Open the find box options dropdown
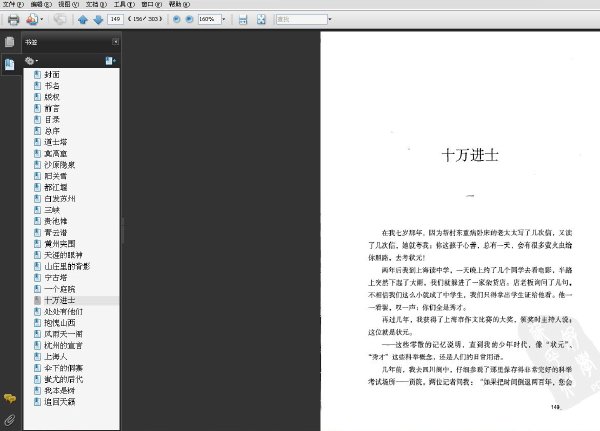The image size is (600, 431). [x=330, y=19]
